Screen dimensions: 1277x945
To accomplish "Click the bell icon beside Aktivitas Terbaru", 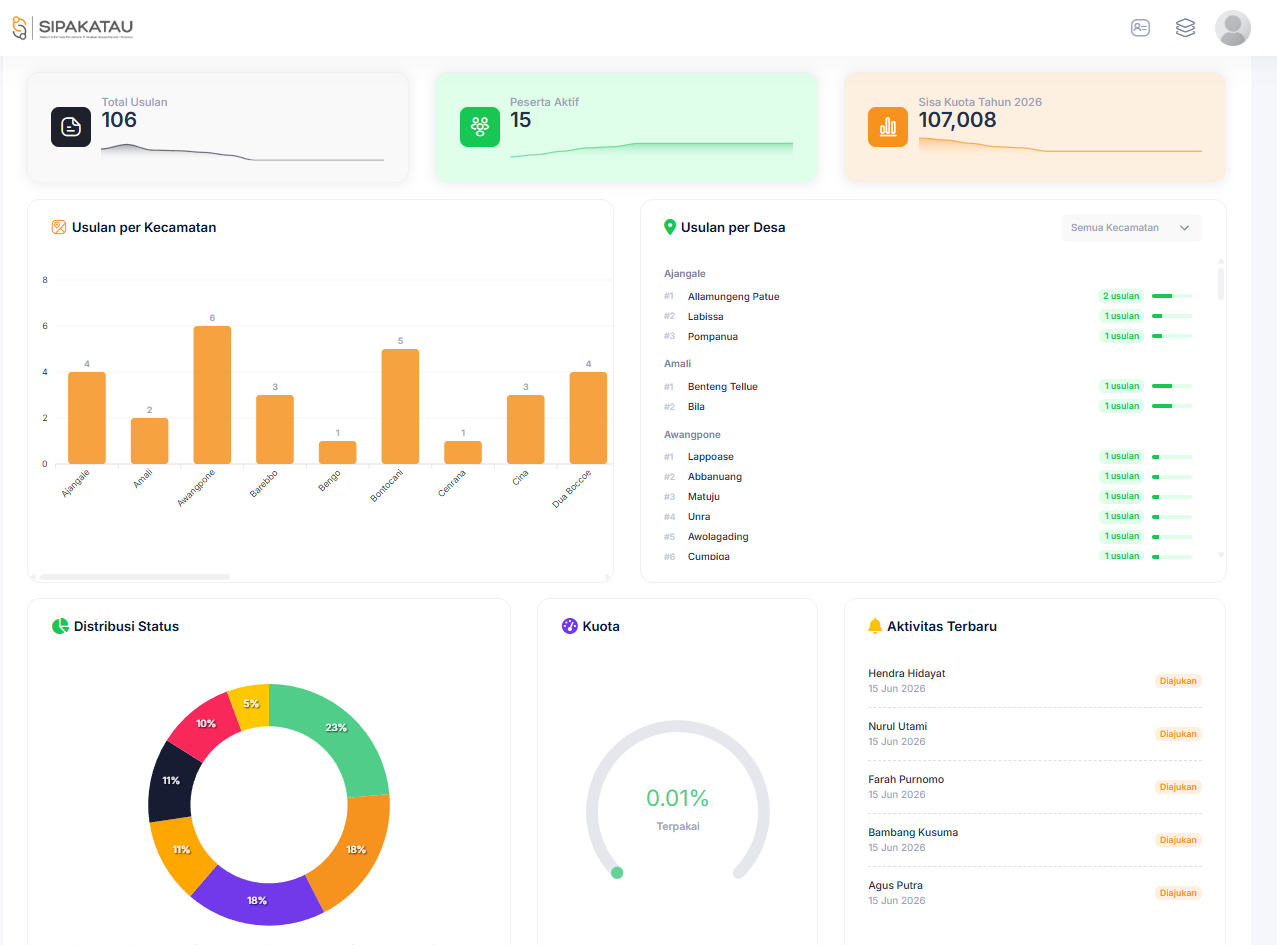I will tap(875, 626).
